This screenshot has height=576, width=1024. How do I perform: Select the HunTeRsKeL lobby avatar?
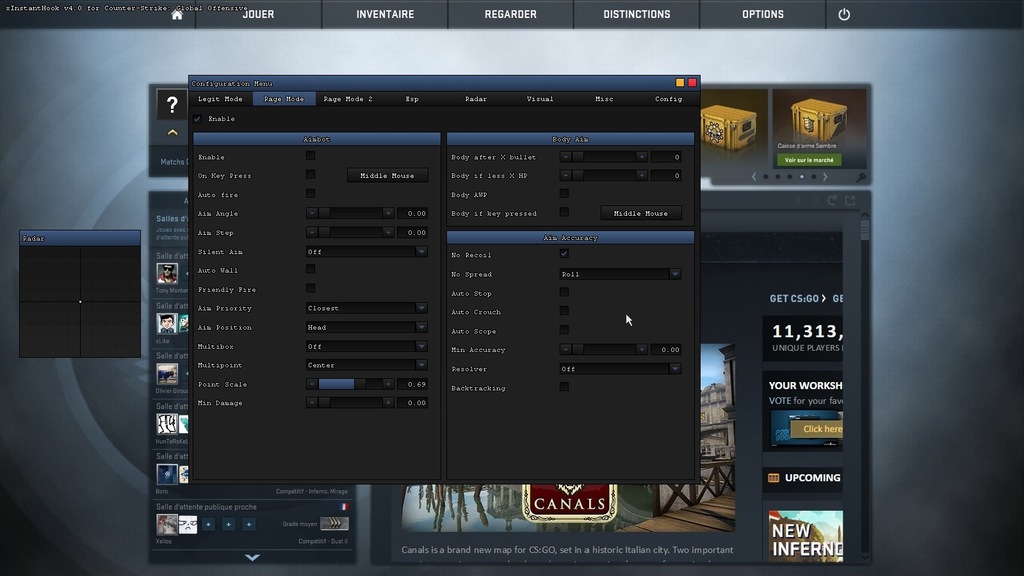pyautogui.click(x=167, y=424)
